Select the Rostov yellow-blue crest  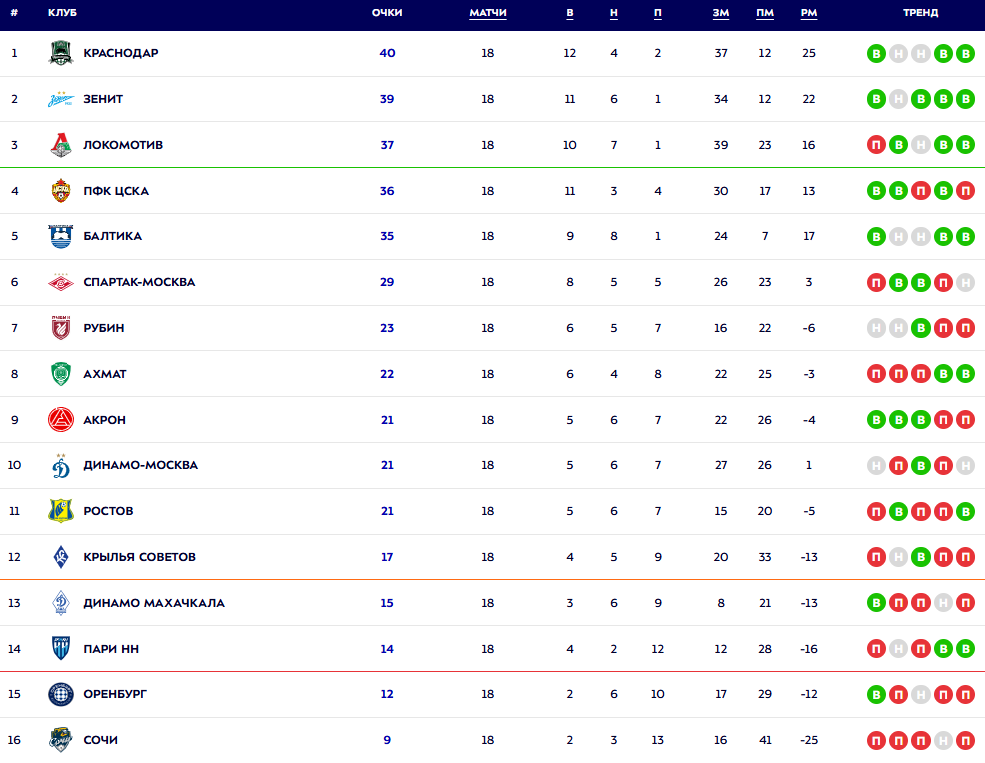click(x=61, y=511)
